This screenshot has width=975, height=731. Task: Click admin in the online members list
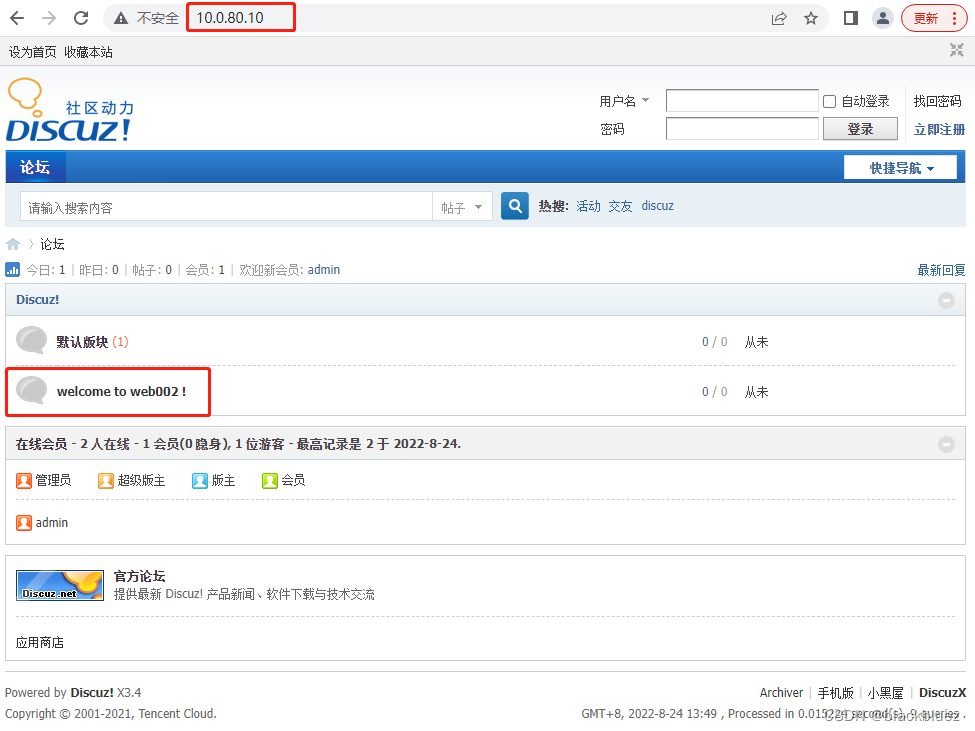click(52, 523)
